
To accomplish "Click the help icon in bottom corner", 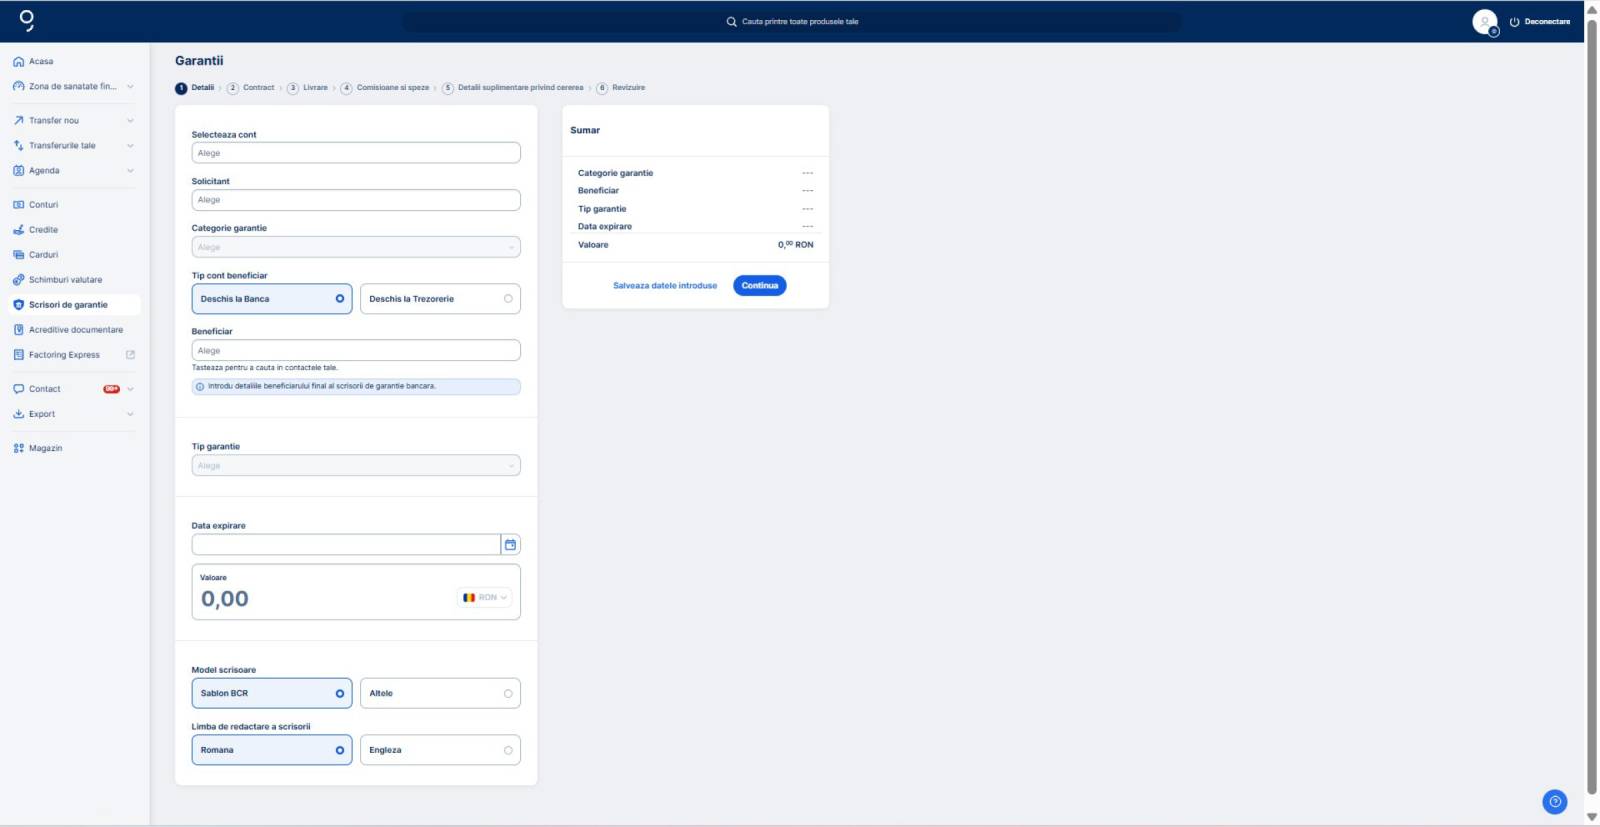I will click(x=1554, y=802).
